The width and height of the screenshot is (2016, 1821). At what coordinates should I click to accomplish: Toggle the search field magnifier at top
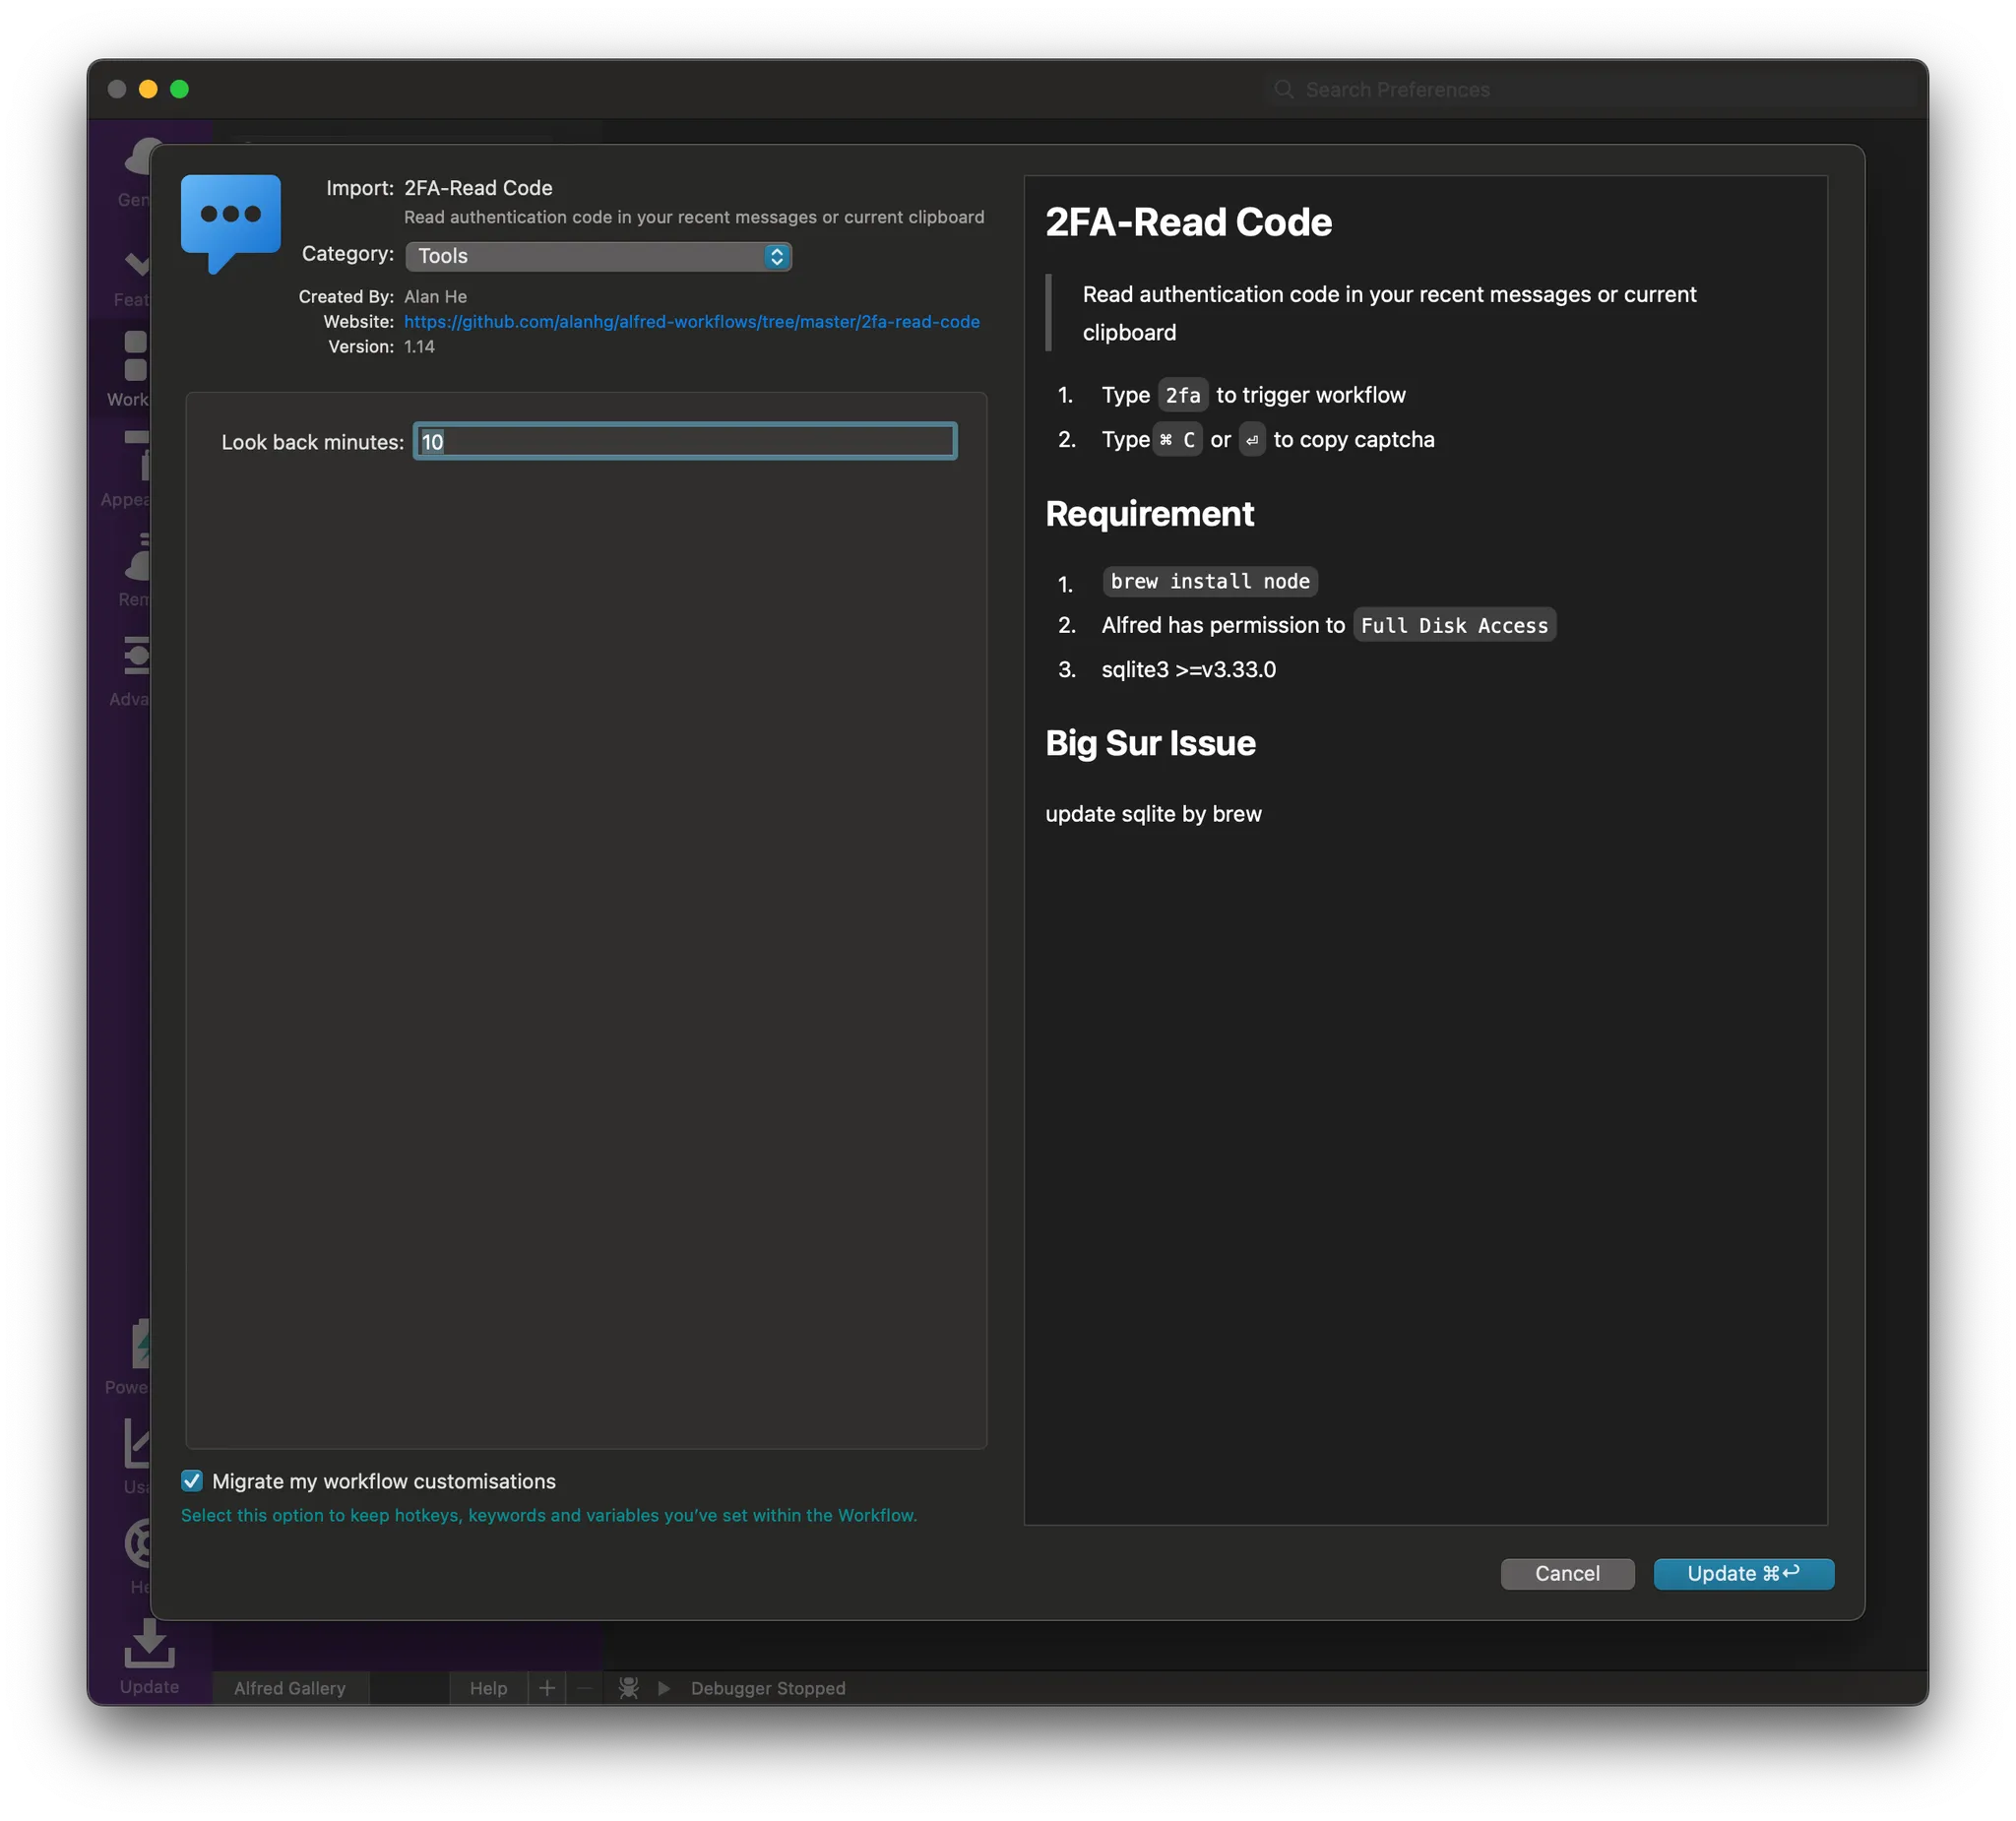1285,89
